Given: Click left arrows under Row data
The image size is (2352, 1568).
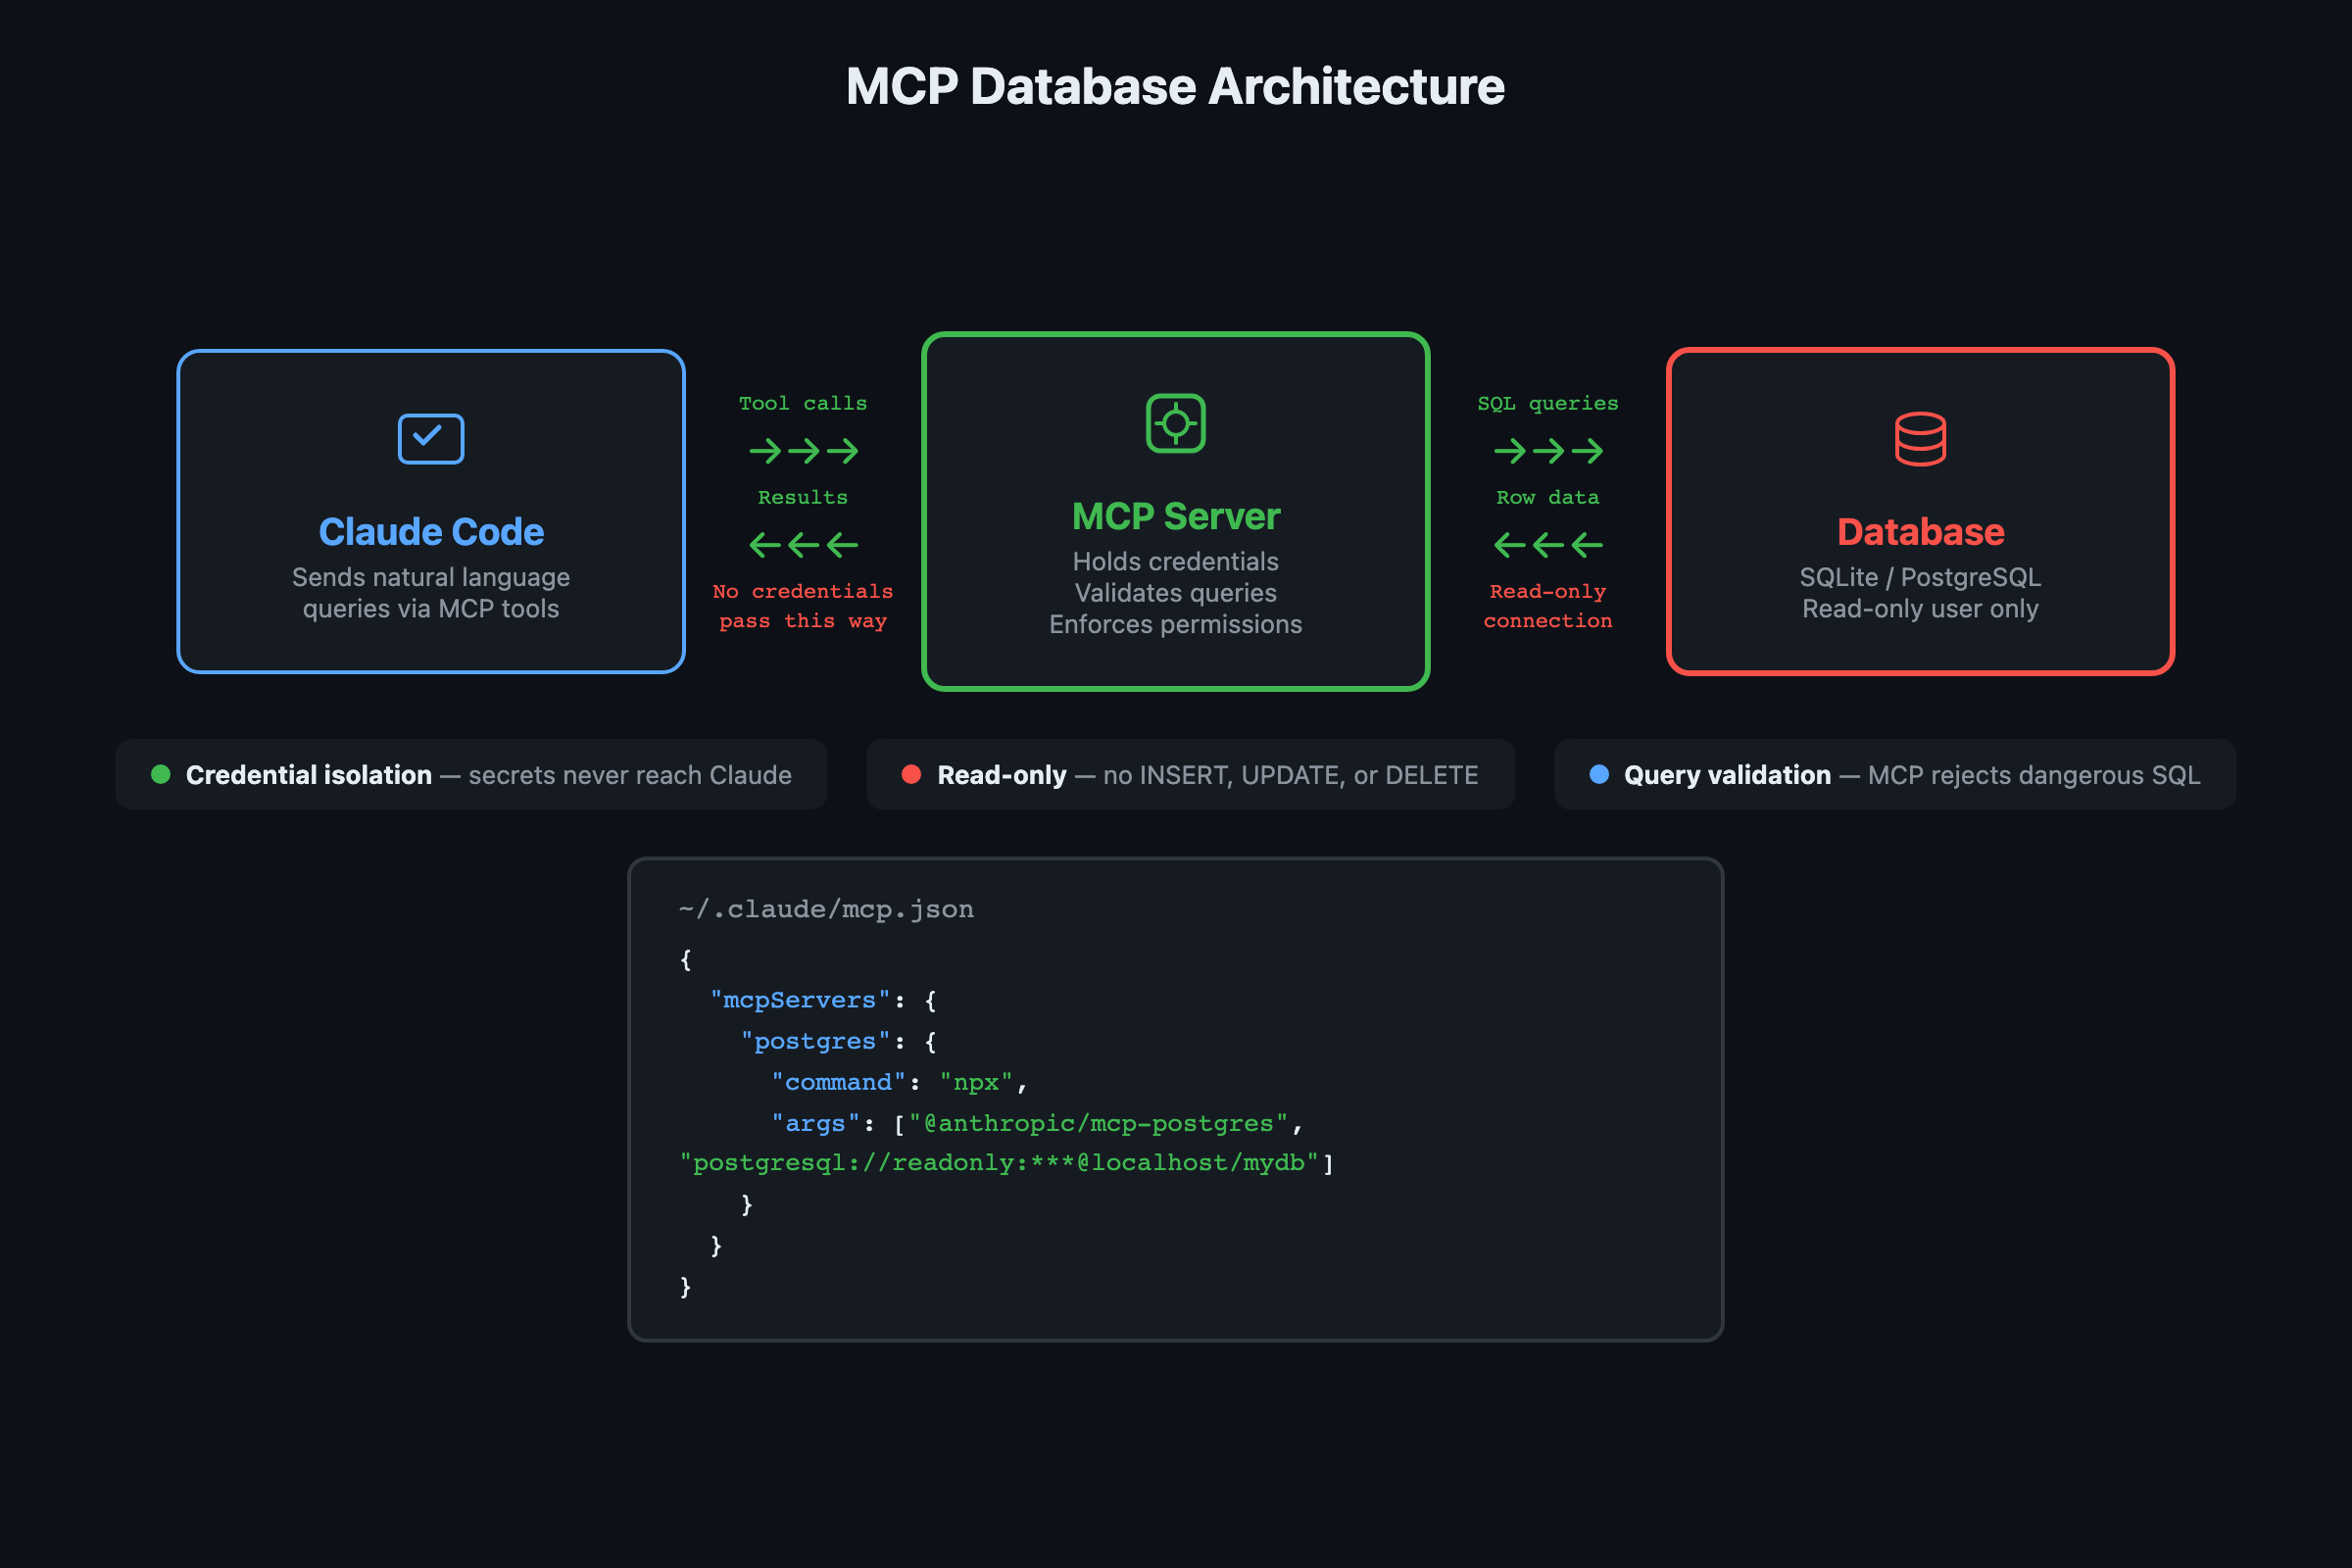Looking at the screenshot, I should pyautogui.click(x=1548, y=545).
